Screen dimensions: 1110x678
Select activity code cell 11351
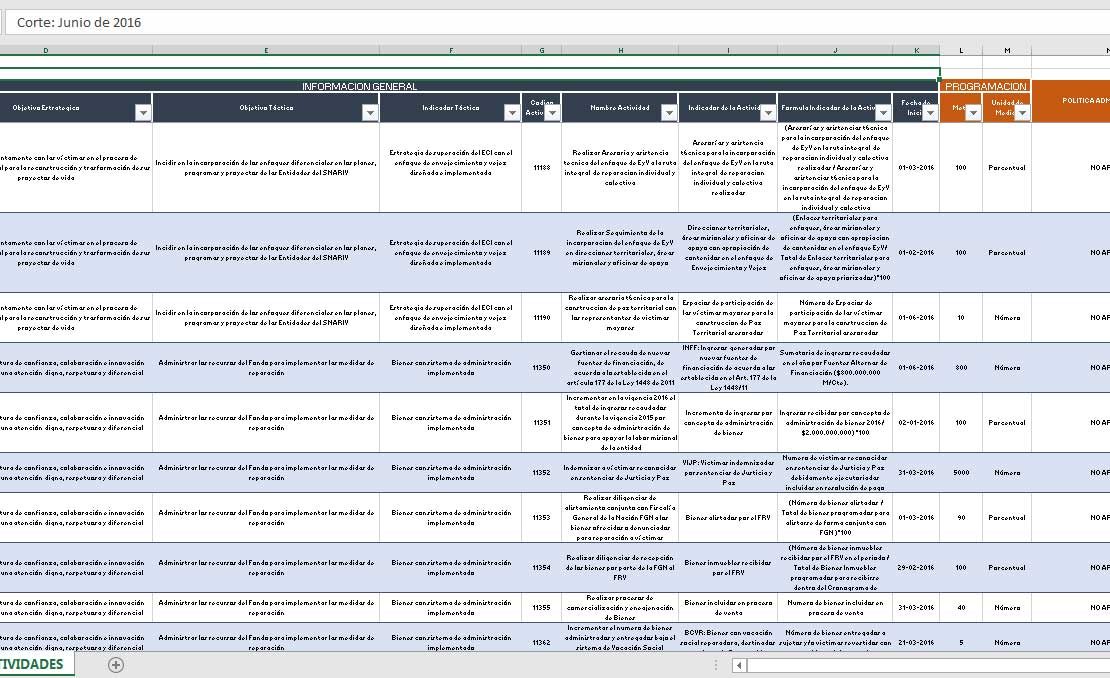(542, 423)
